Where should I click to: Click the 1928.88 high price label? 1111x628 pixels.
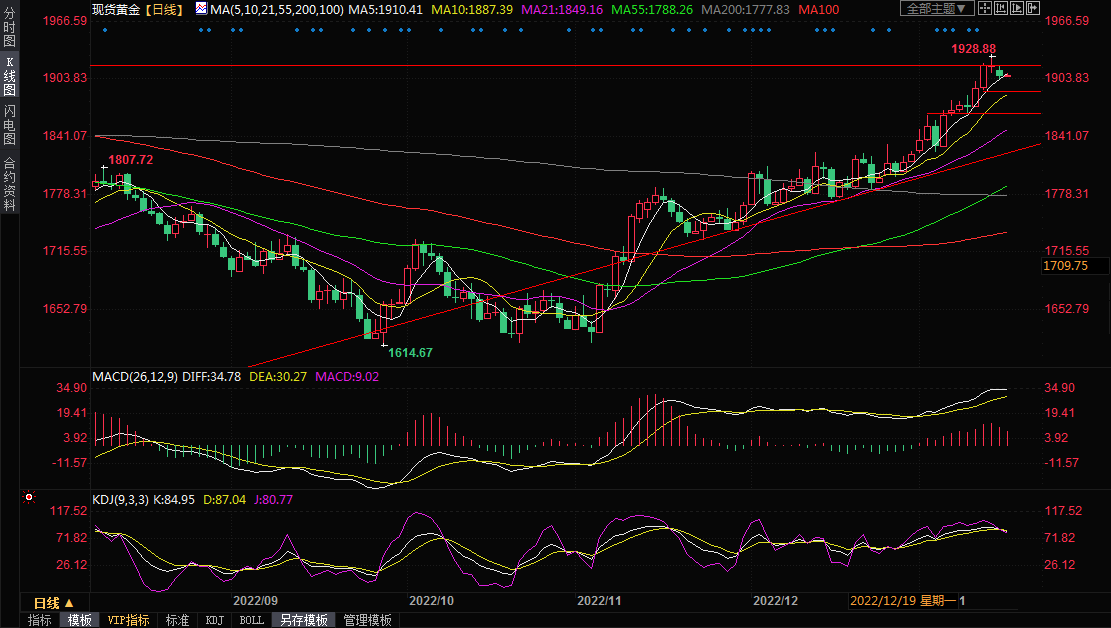(973, 49)
